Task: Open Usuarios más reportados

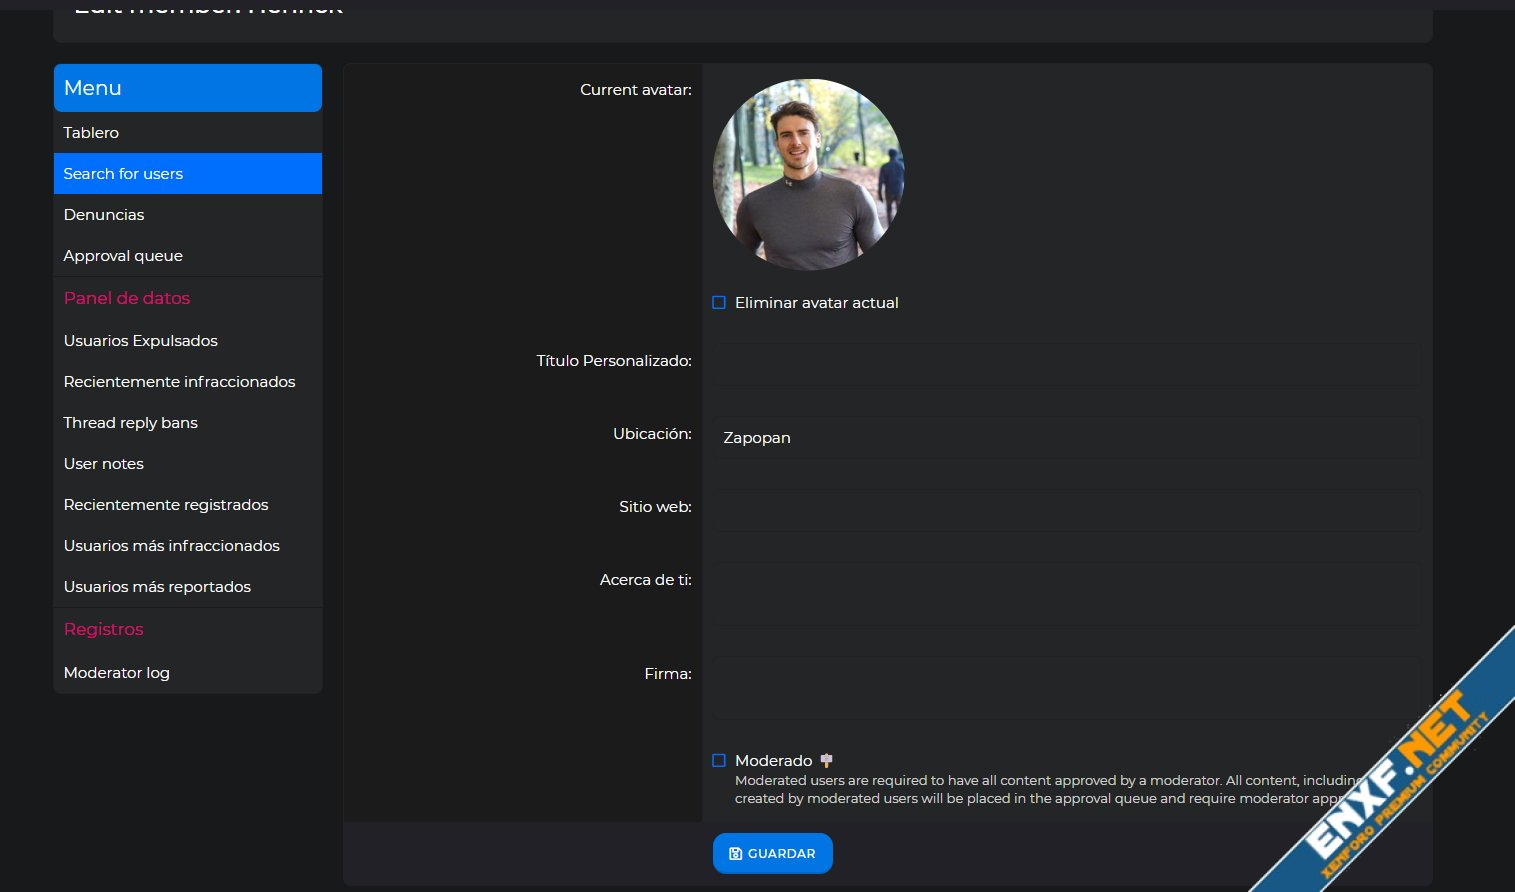Action: (188, 586)
